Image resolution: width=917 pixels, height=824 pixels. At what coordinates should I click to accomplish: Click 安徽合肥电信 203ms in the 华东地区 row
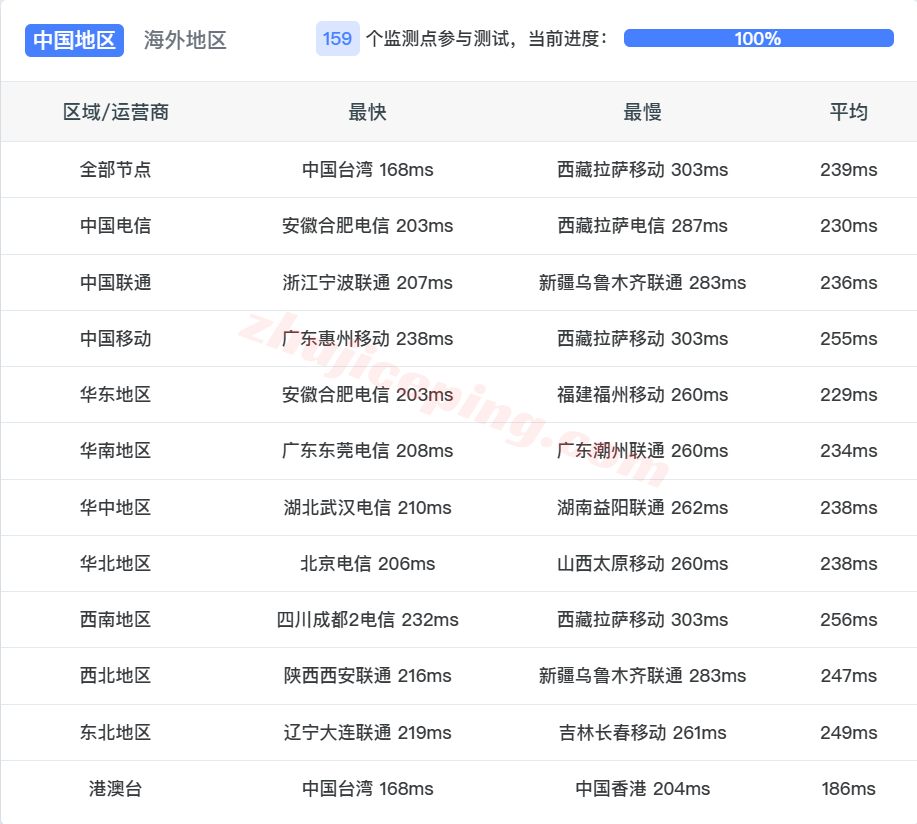(x=367, y=395)
